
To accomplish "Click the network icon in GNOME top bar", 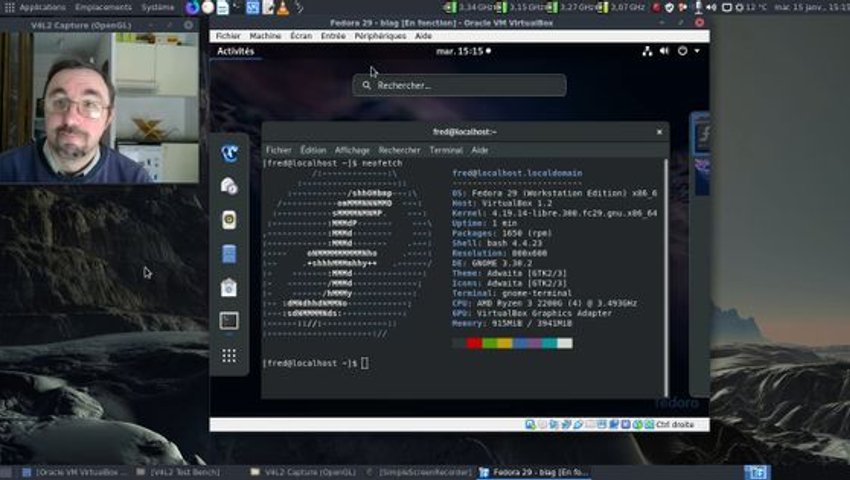I will pos(647,51).
